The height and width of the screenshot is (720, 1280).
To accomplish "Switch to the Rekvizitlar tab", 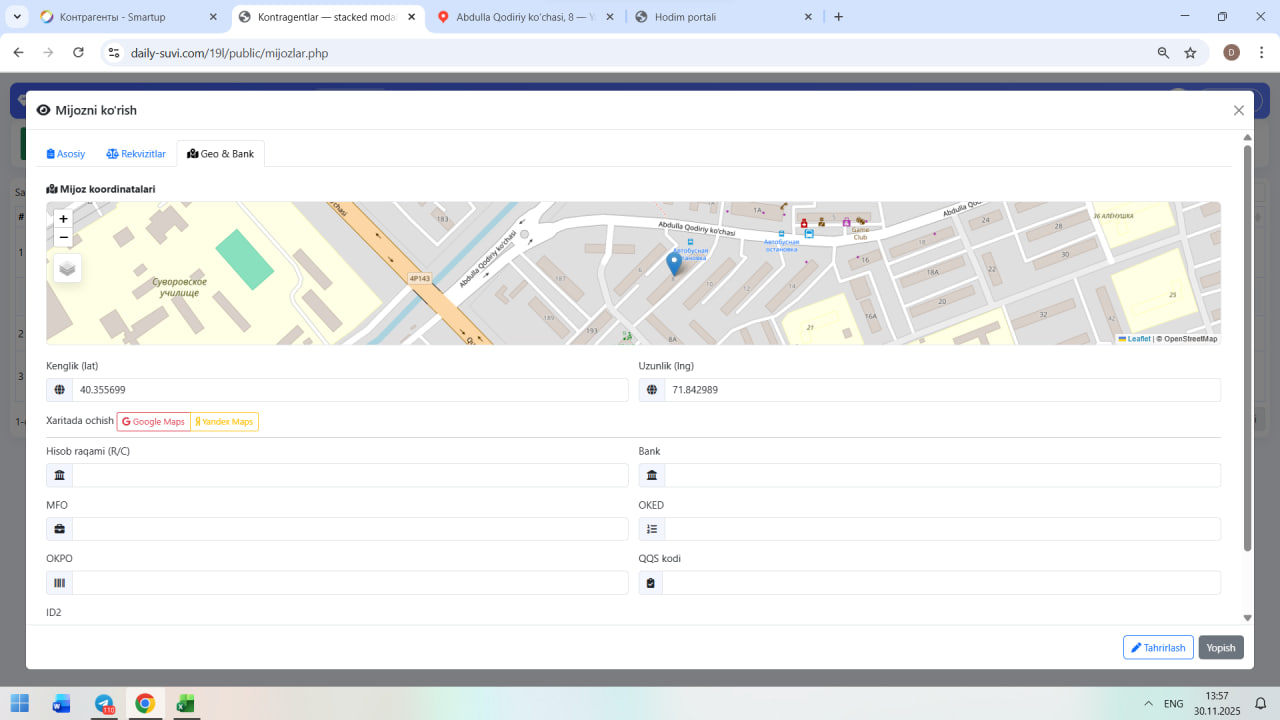I will [x=136, y=154].
